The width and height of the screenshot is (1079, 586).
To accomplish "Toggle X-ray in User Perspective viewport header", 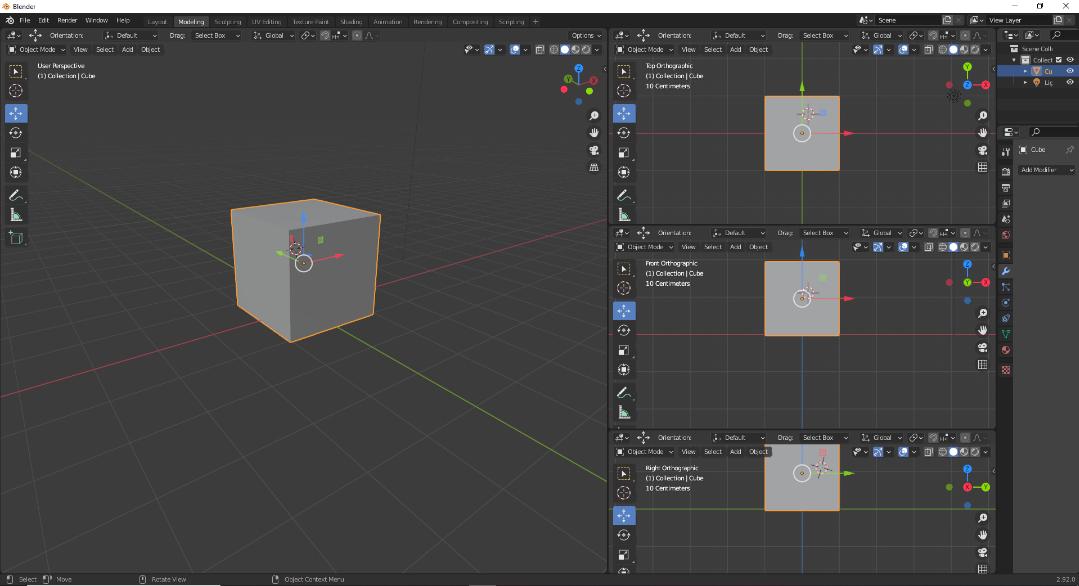I will (540, 50).
